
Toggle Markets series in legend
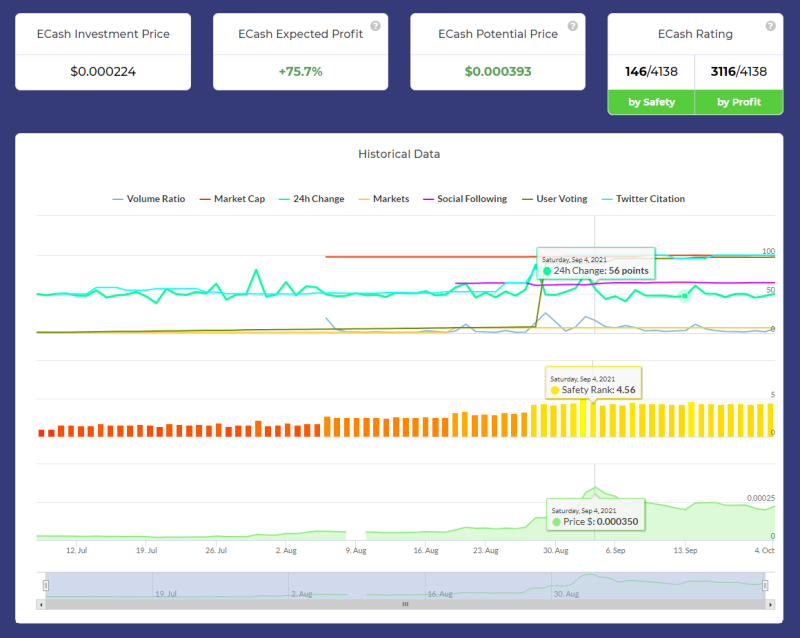tap(384, 199)
